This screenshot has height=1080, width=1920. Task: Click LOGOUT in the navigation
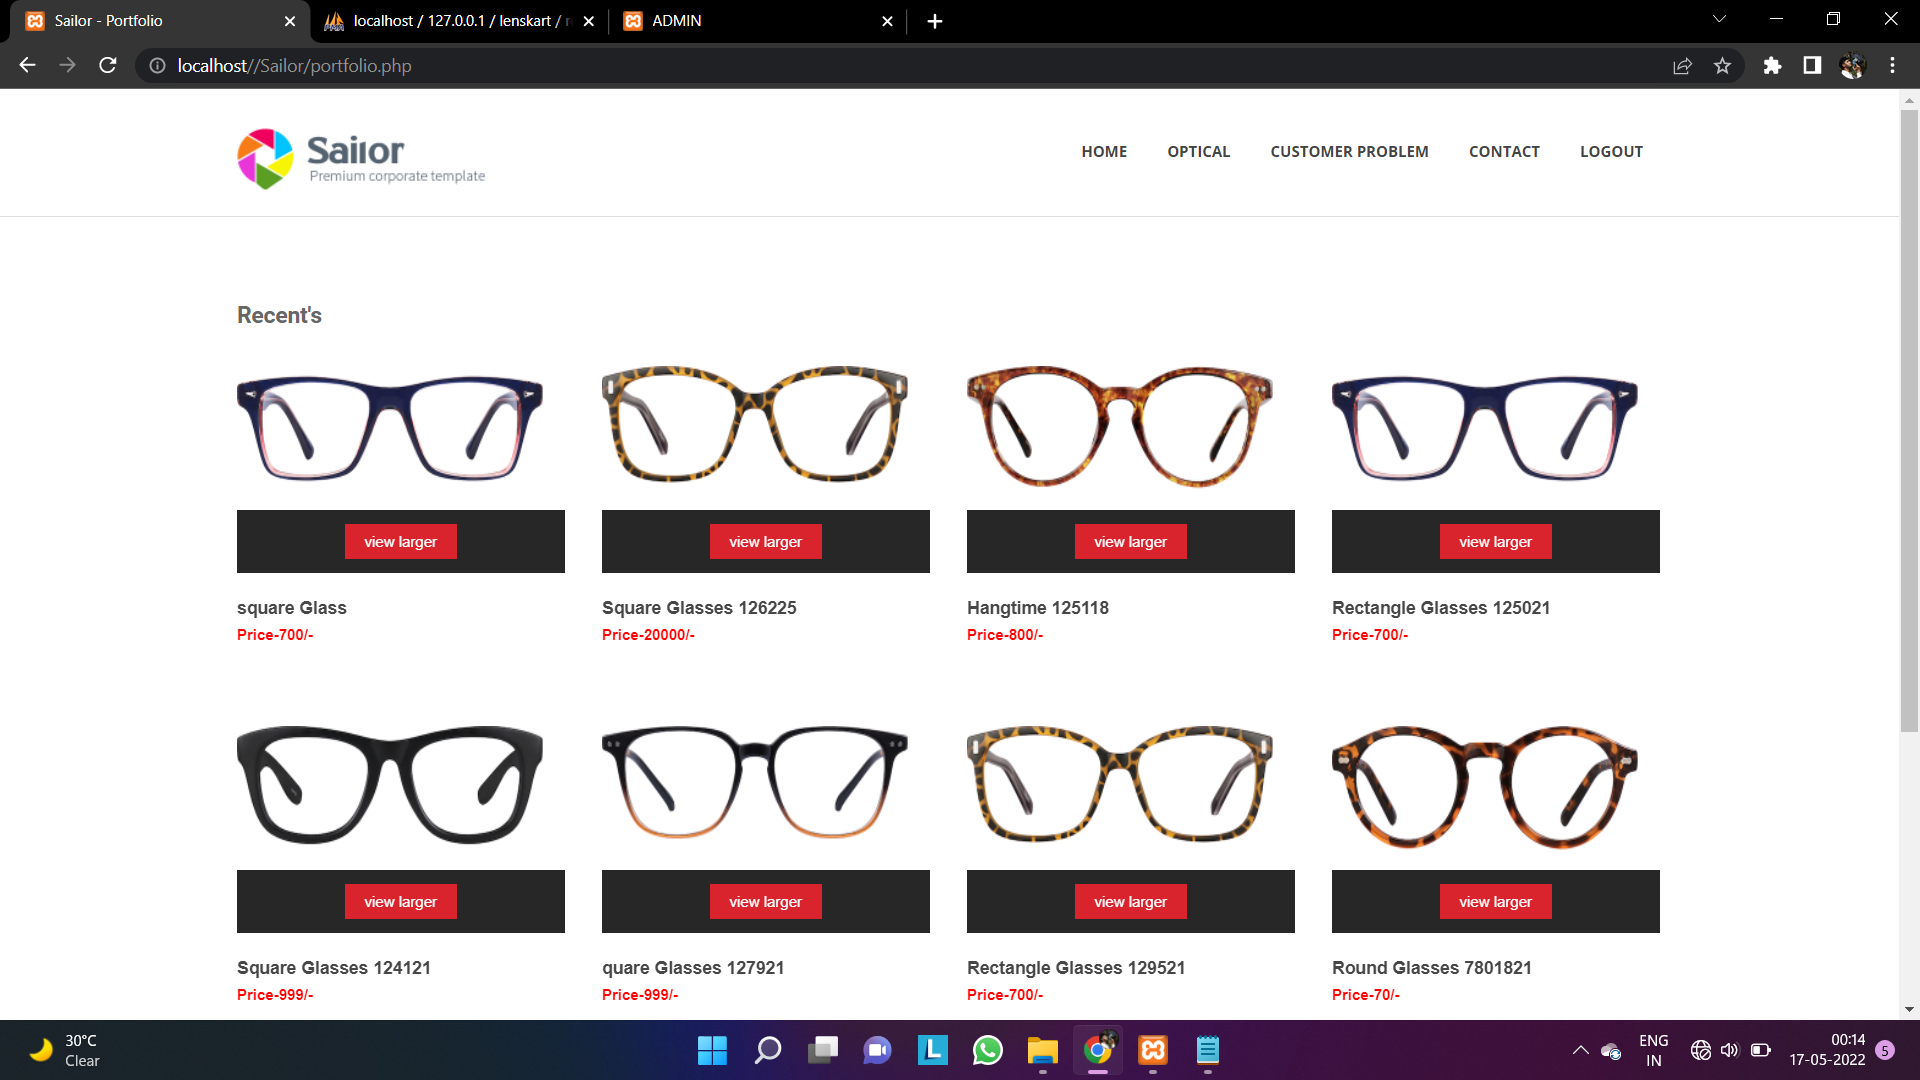tap(1611, 152)
